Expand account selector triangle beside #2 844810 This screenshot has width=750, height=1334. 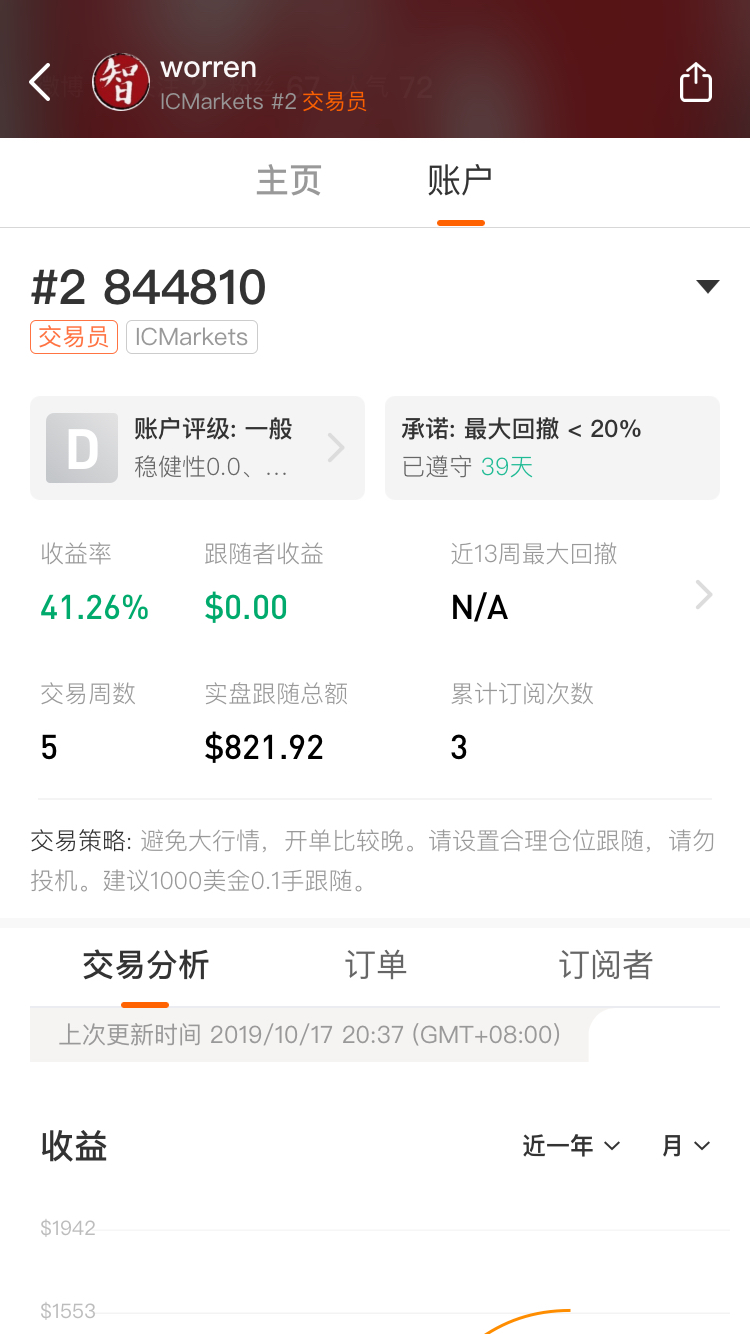coord(708,287)
